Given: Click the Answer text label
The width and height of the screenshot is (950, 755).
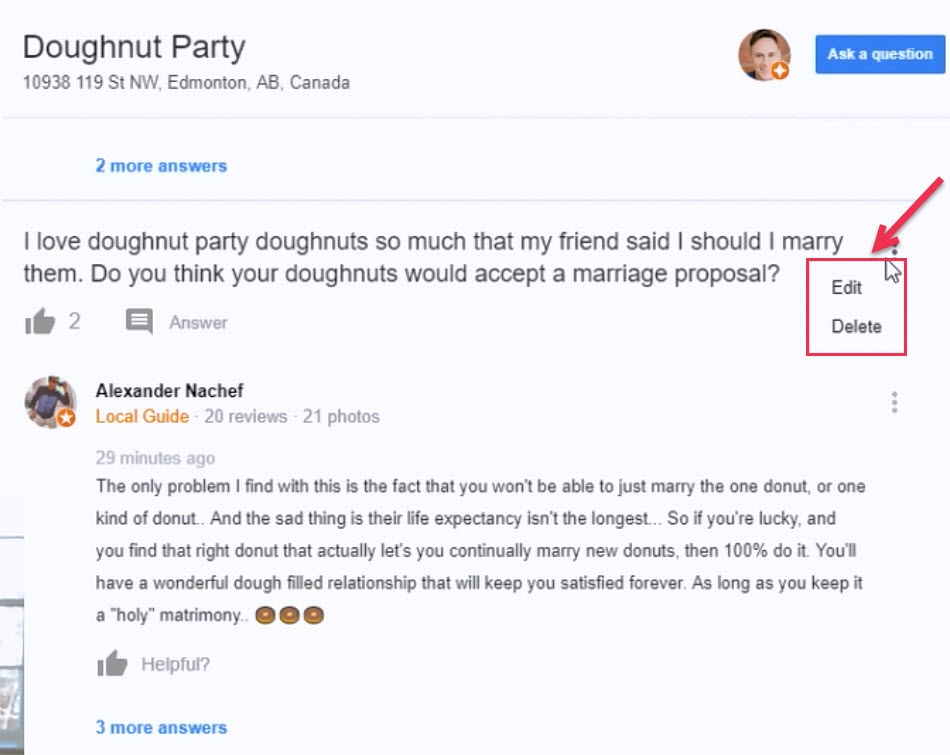Looking at the screenshot, I should (198, 323).
